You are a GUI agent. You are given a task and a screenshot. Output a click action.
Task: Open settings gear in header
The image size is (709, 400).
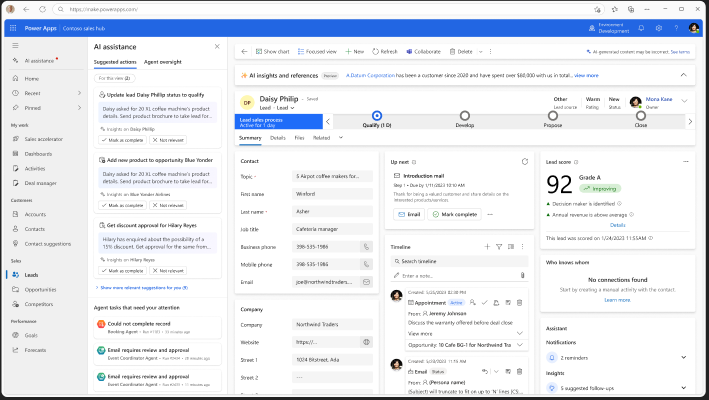click(659, 28)
